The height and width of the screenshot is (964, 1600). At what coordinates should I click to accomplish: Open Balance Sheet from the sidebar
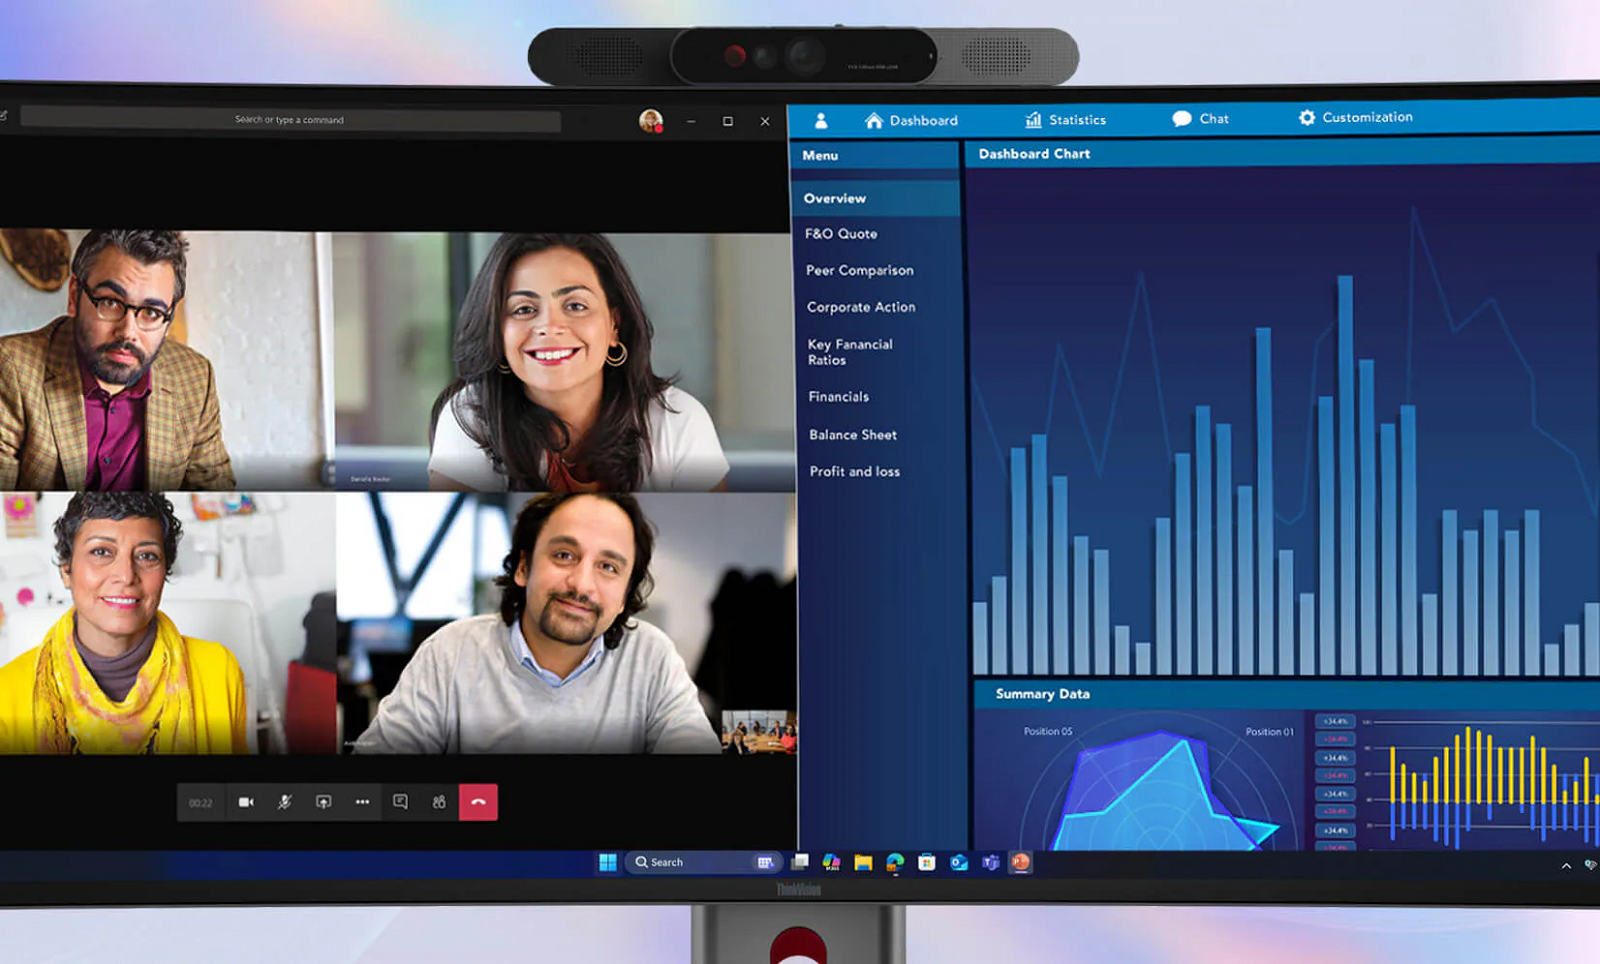pos(852,435)
